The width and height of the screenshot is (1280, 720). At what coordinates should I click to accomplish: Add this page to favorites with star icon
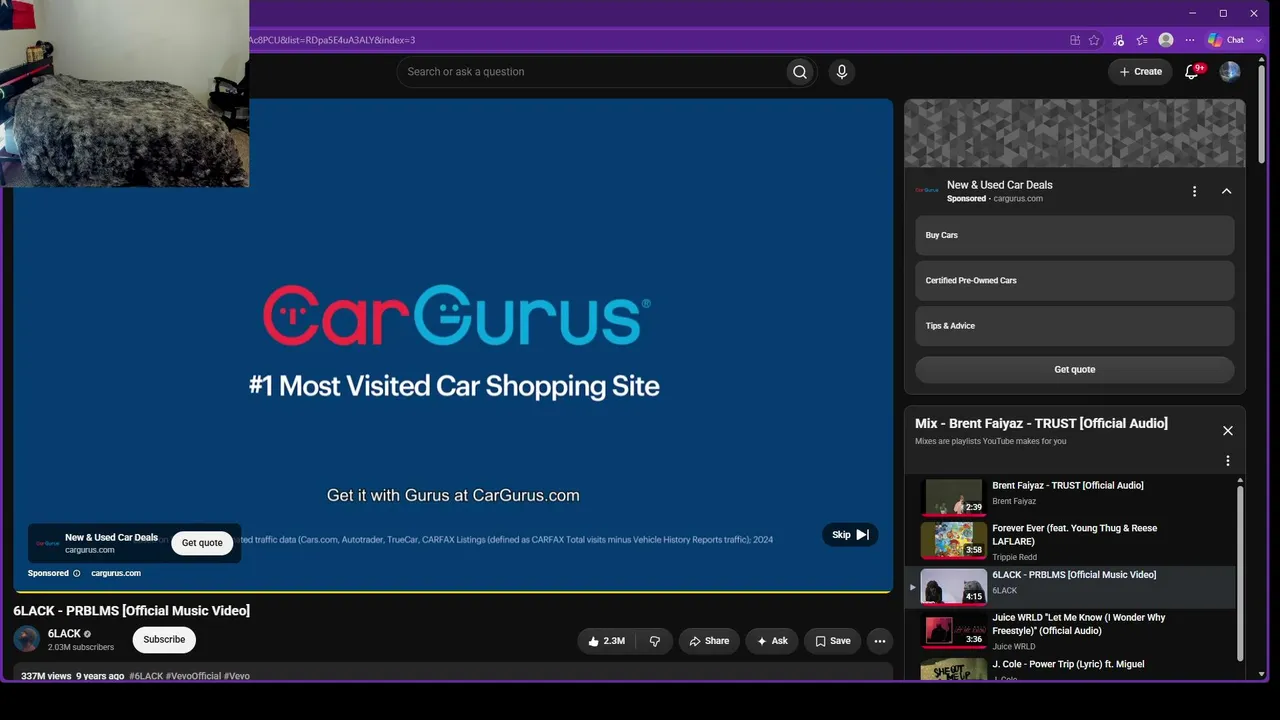(x=1094, y=40)
